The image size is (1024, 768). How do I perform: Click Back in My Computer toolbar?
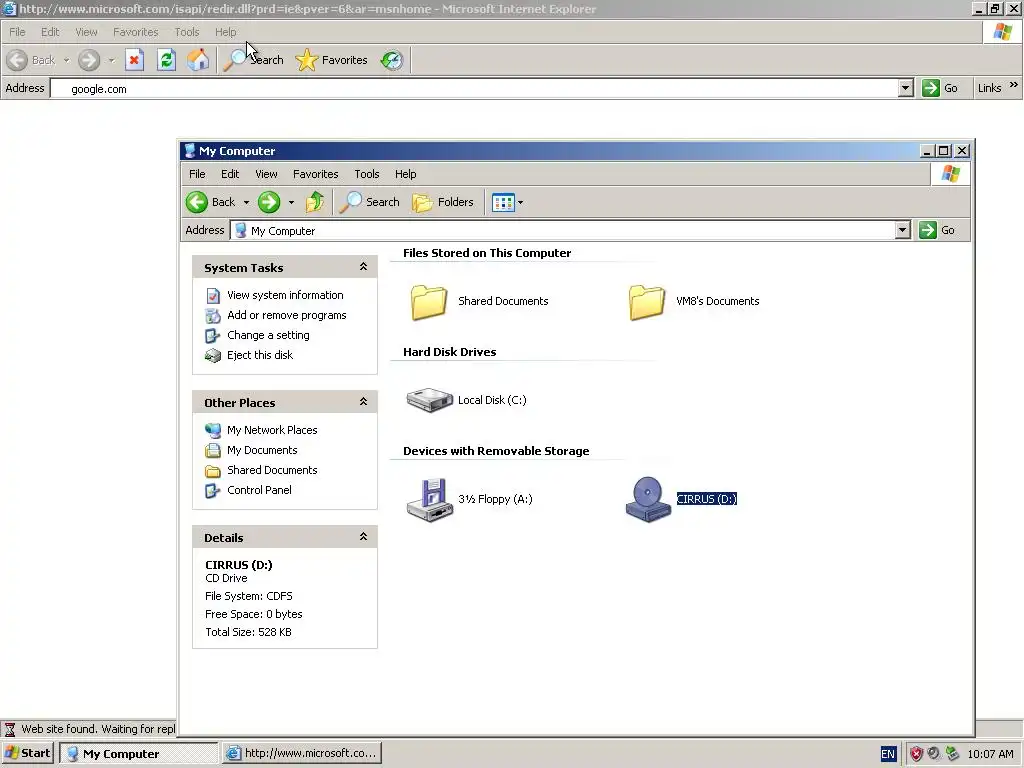211,202
